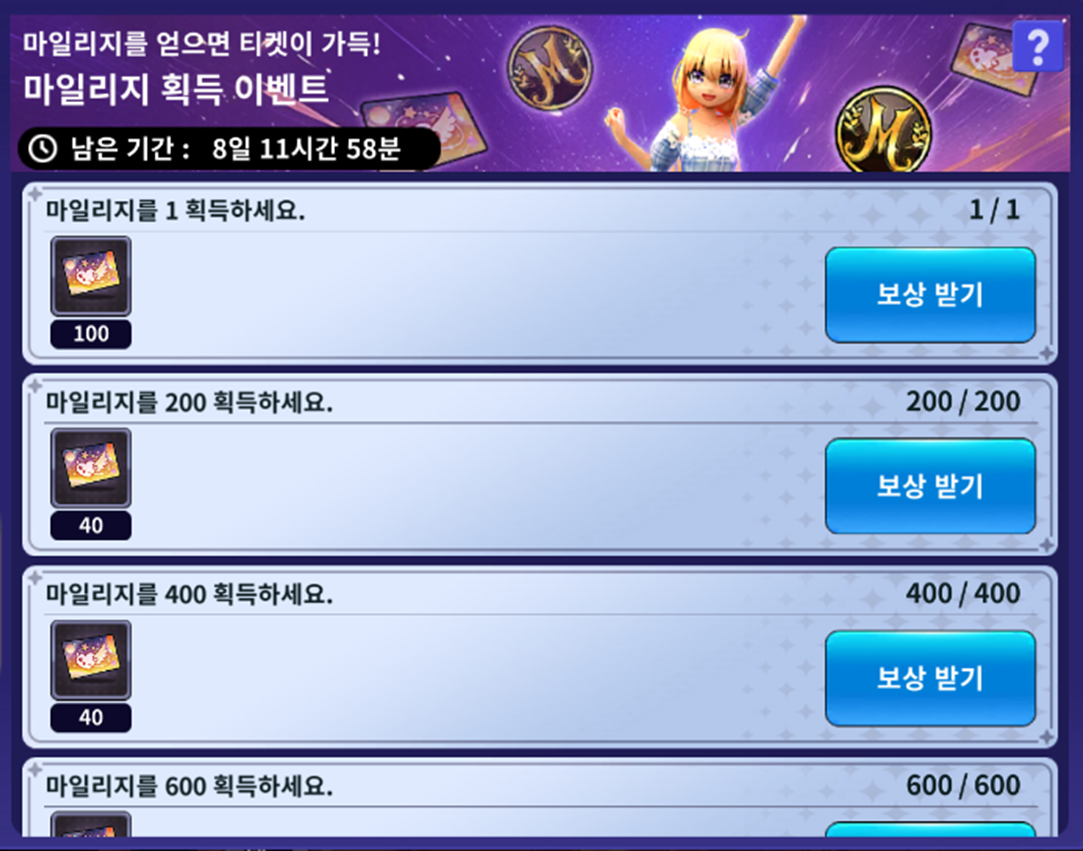Click the 남은 기간 remaining time pill
Image resolution: width=1083 pixels, height=851 pixels.
pyautogui.click(x=229, y=148)
